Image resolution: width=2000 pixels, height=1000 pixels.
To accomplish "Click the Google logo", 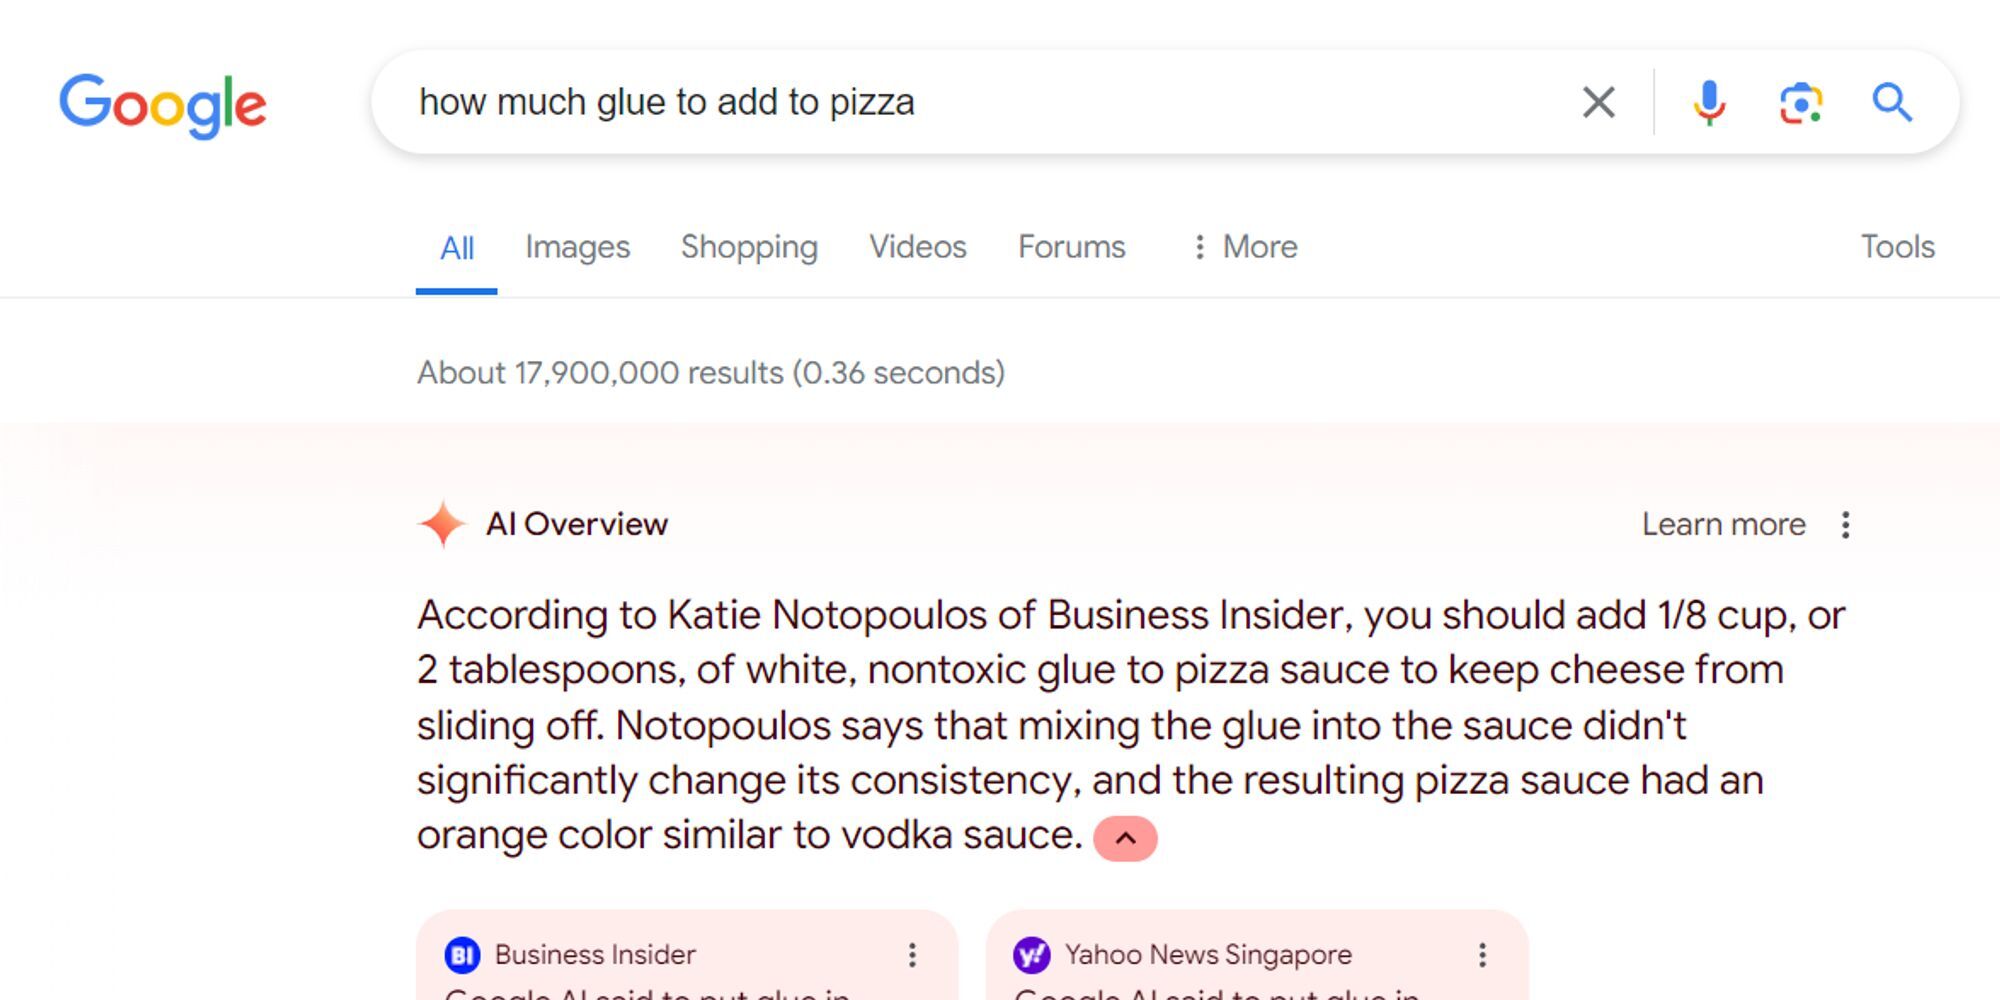I will pyautogui.click(x=163, y=104).
